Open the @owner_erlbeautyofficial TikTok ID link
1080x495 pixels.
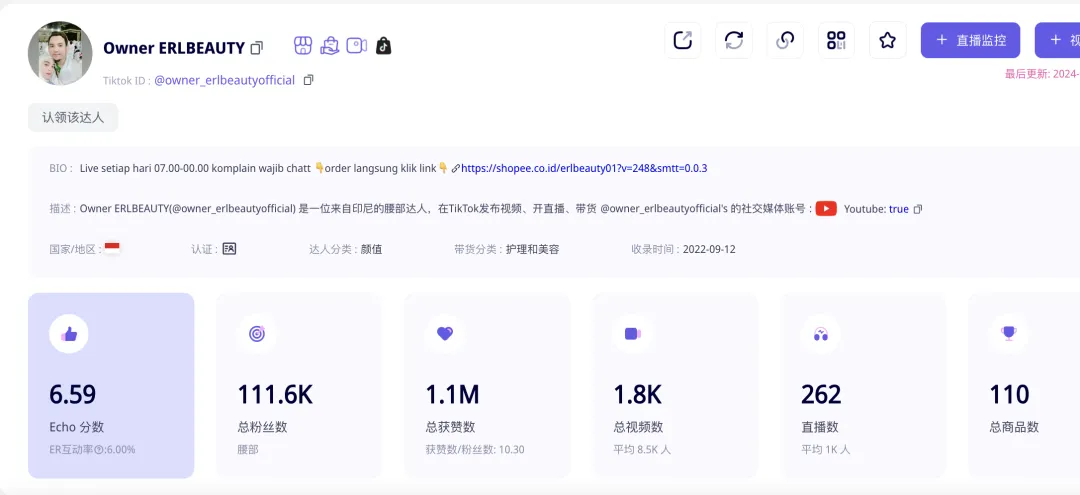coord(224,80)
